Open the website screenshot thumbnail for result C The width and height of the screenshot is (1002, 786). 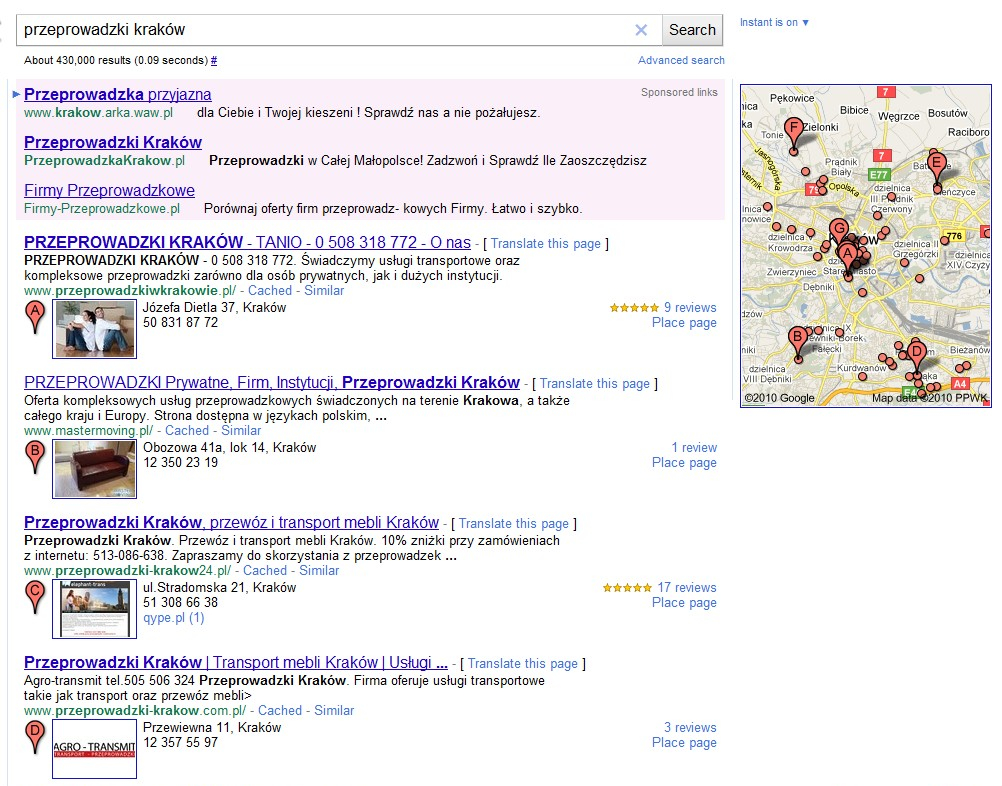(95, 609)
